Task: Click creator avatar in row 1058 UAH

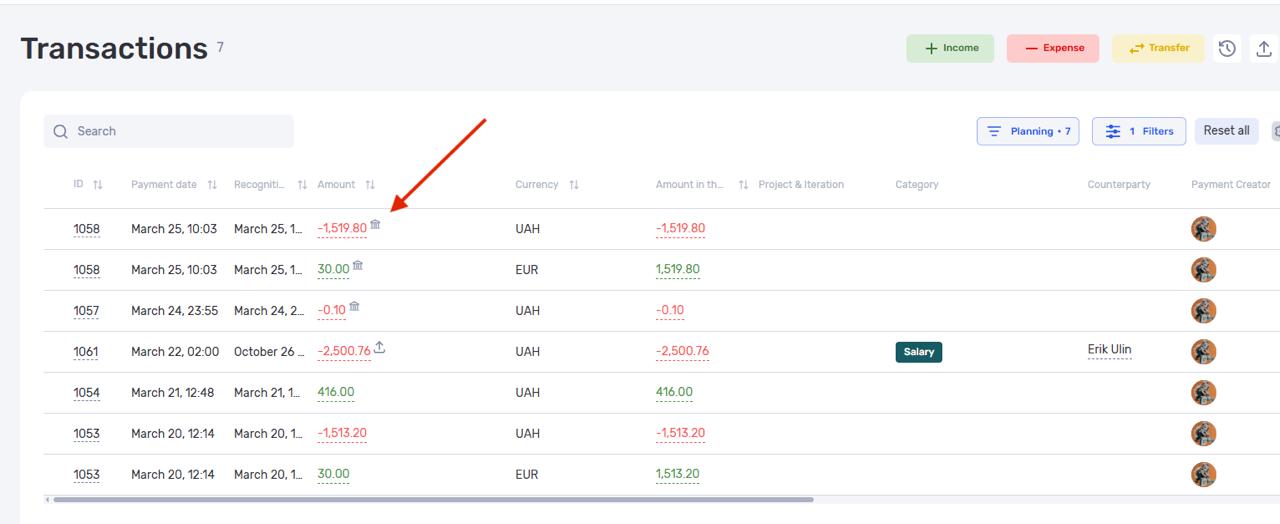Action: (x=1204, y=229)
